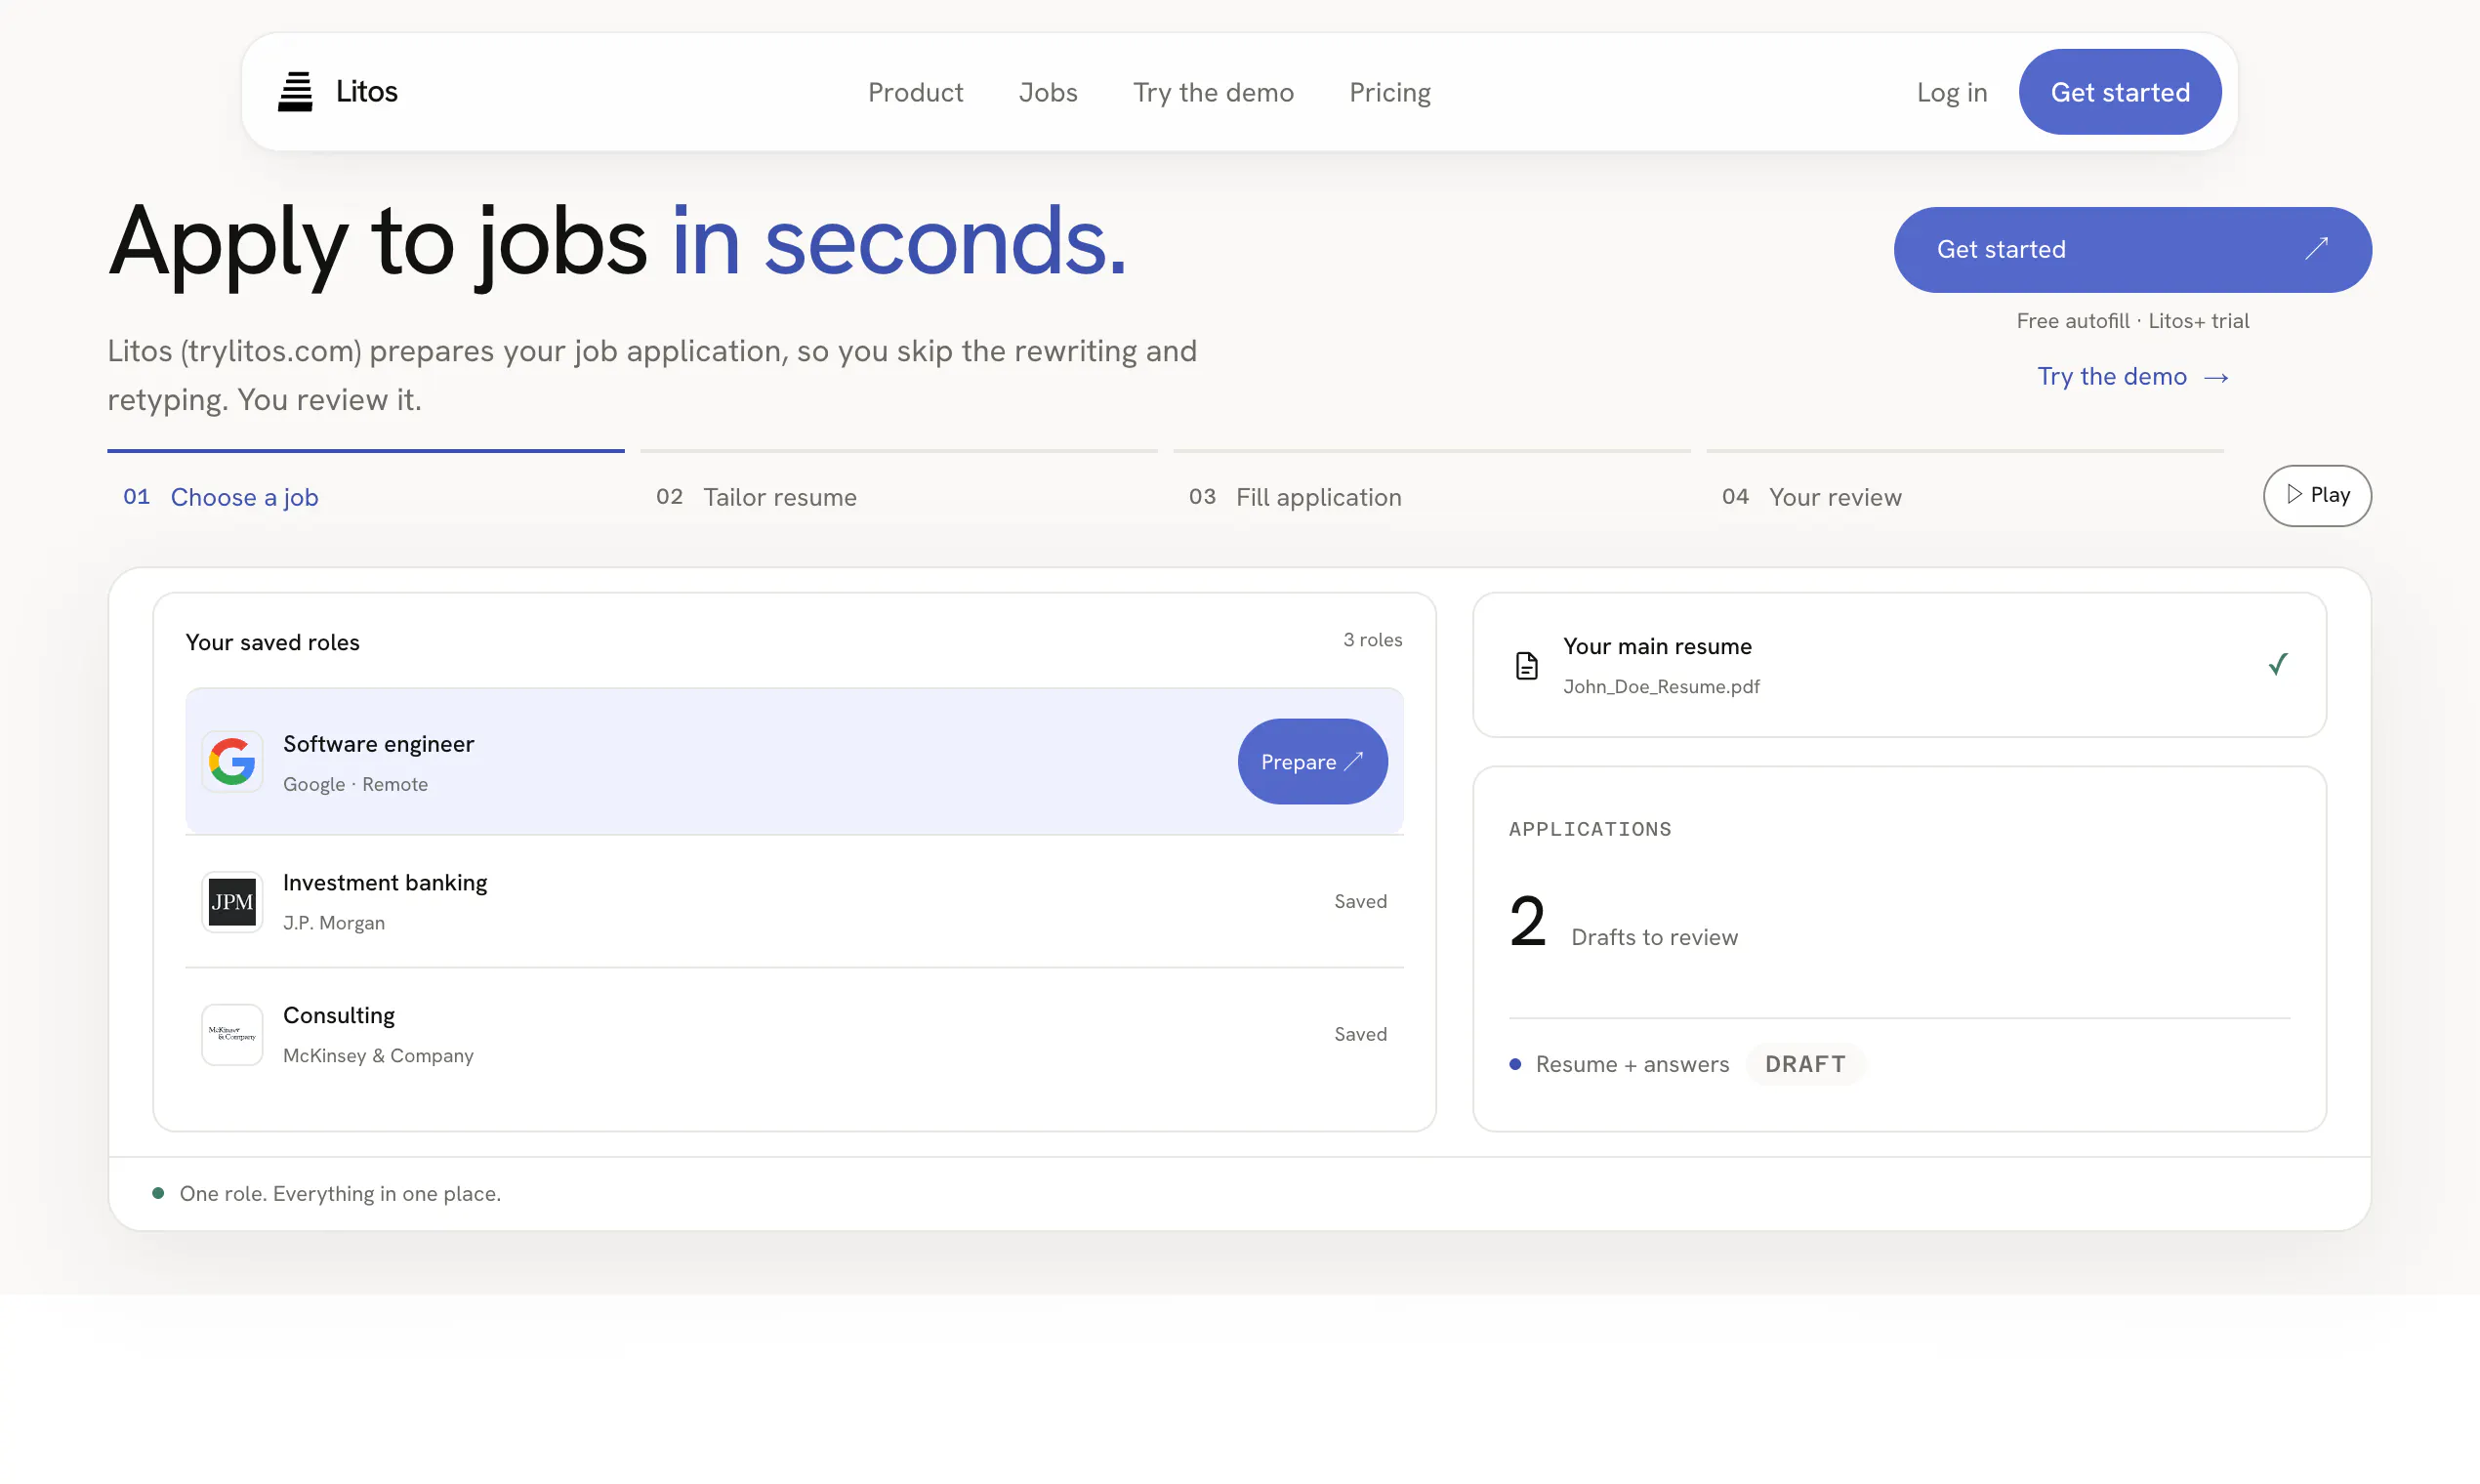The image size is (2480, 1484).
Task: Select the Consulting role row
Action: [x=794, y=1034]
